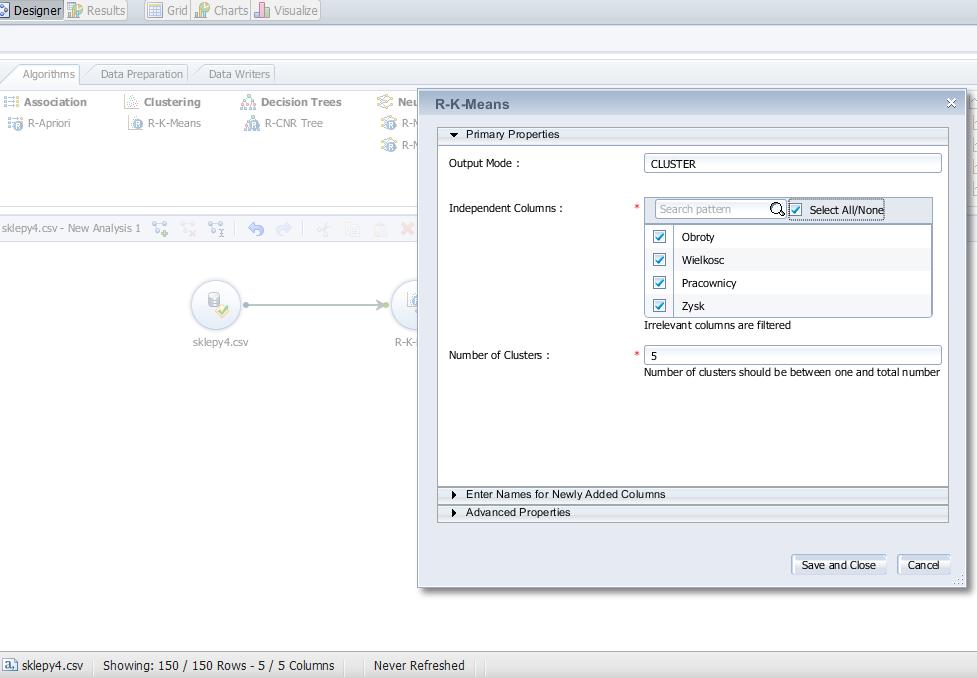Click the sklepy4.csv dataset icon in status bar
This screenshot has height=678, width=977.
[9, 665]
